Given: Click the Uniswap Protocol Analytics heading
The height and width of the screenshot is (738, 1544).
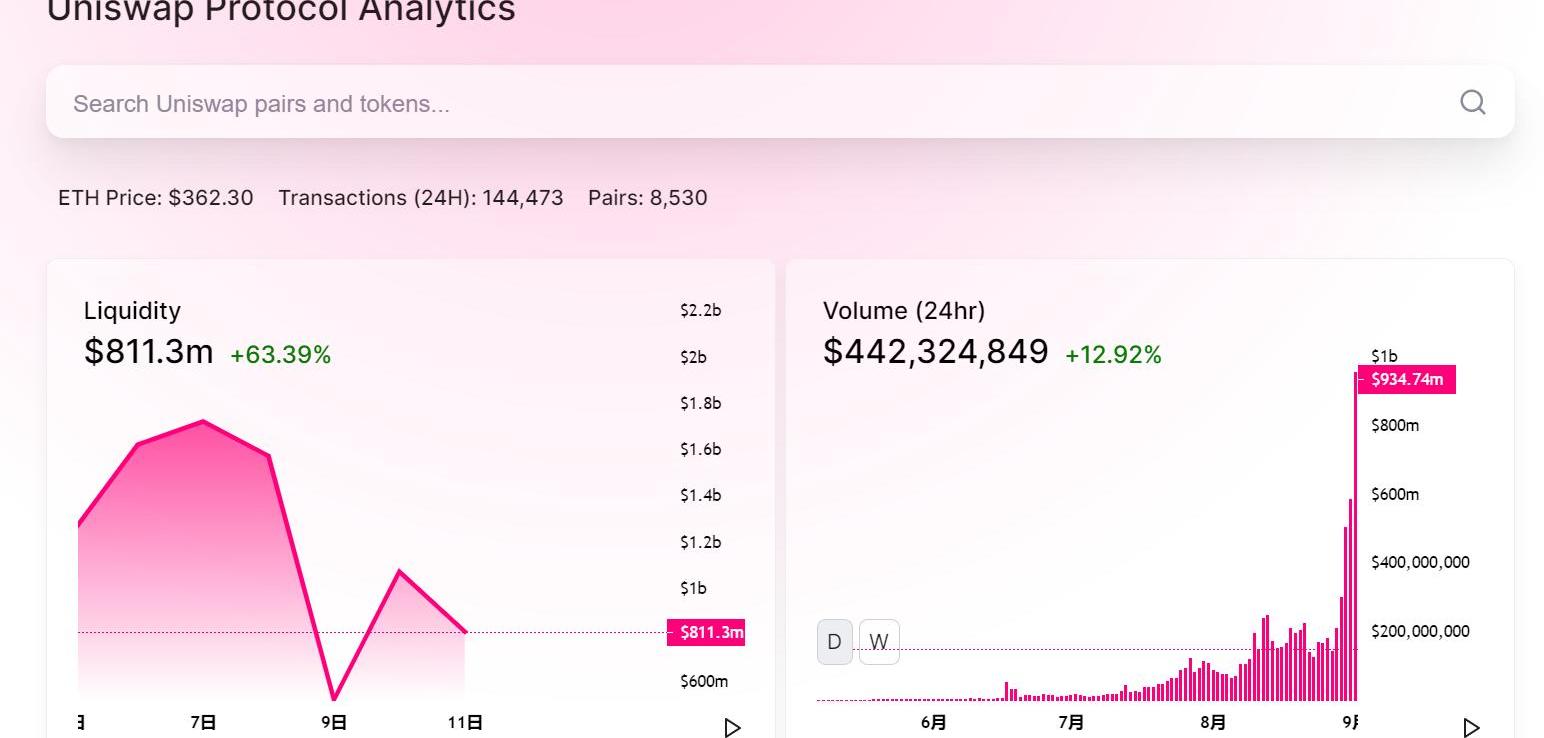Looking at the screenshot, I should [281, 12].
